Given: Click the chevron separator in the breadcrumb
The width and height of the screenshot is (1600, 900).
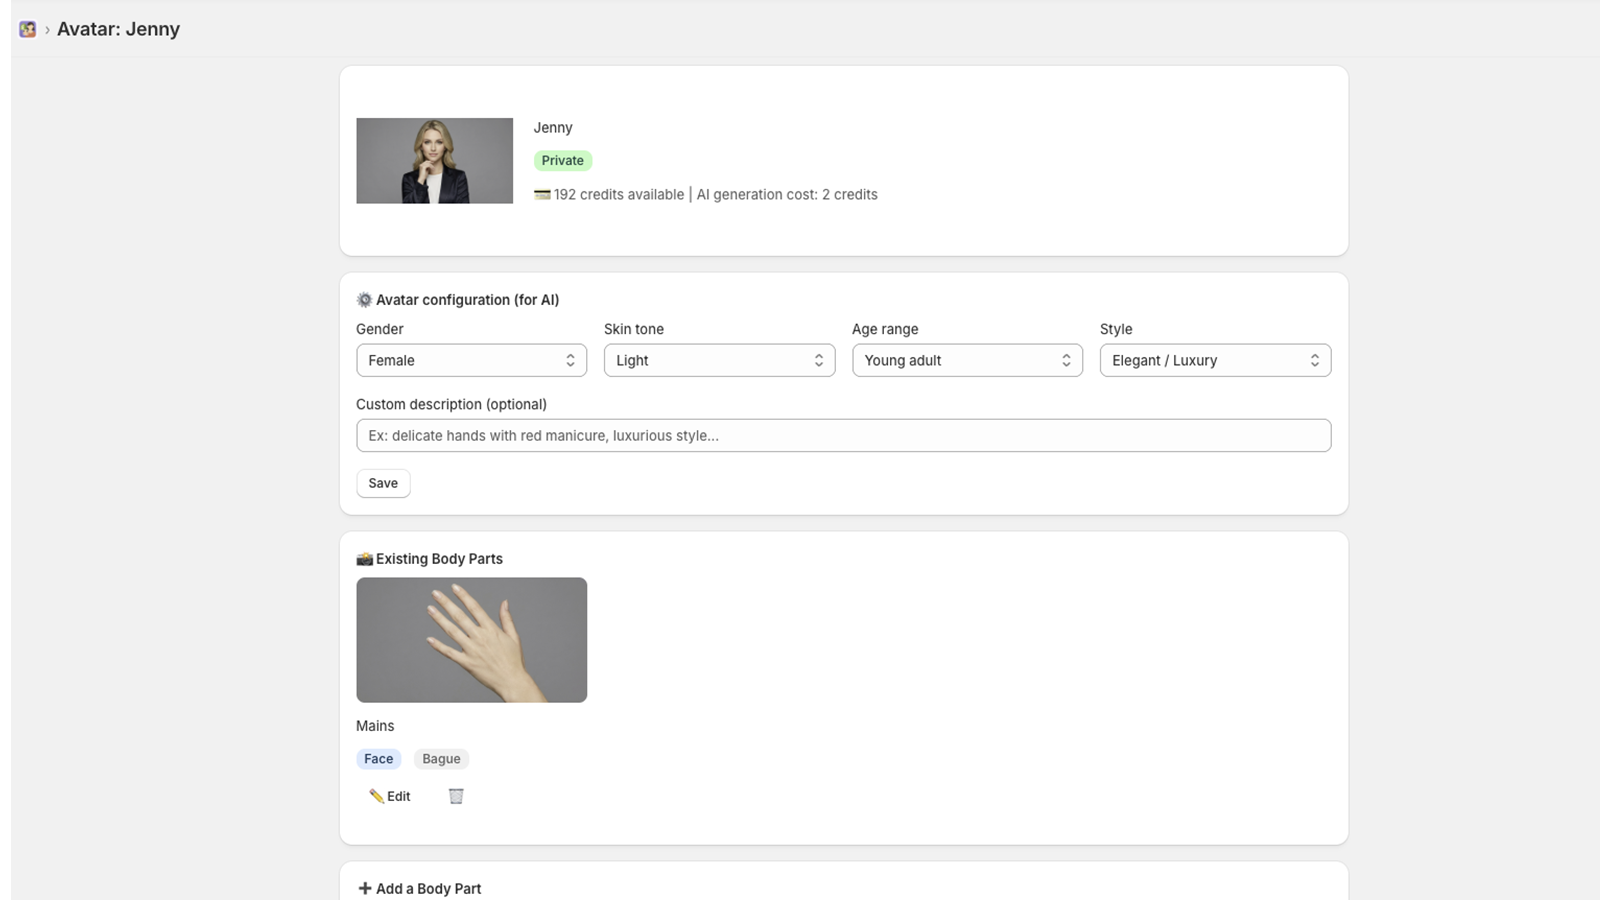Looking at the screenshot, I should 46,29.
